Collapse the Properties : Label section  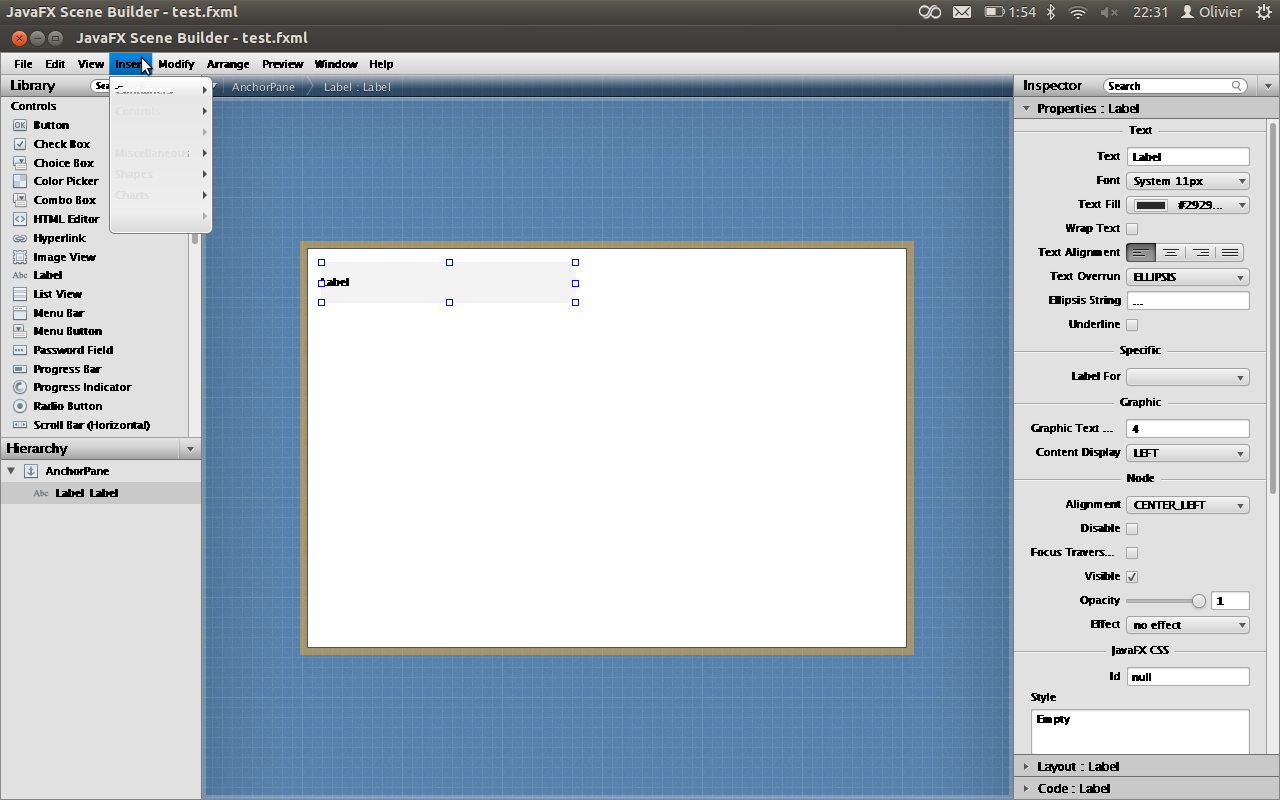tap(1026, 108)
